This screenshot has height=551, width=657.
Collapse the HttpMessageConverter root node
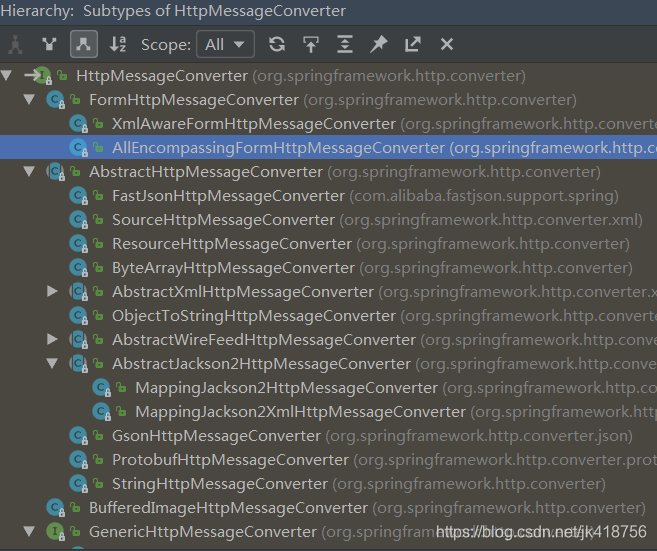pyautogui.click(x=6, y=76)
